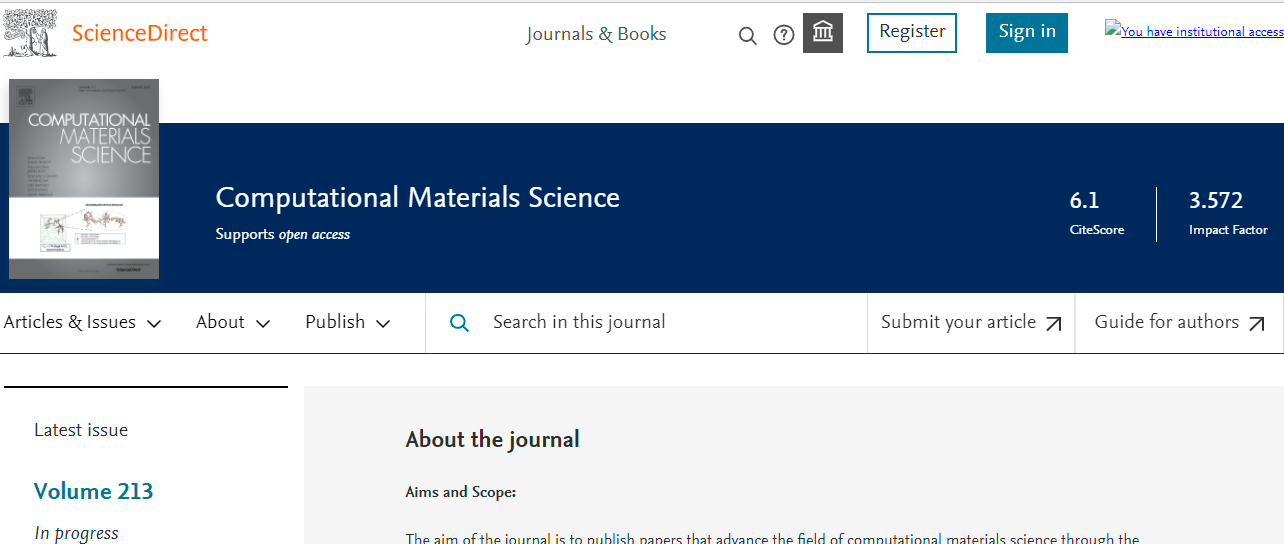This screenshot has height=544, width=1284.
Task: Click the Elsevier tree logo icon
Action: [x=29, y=32]
